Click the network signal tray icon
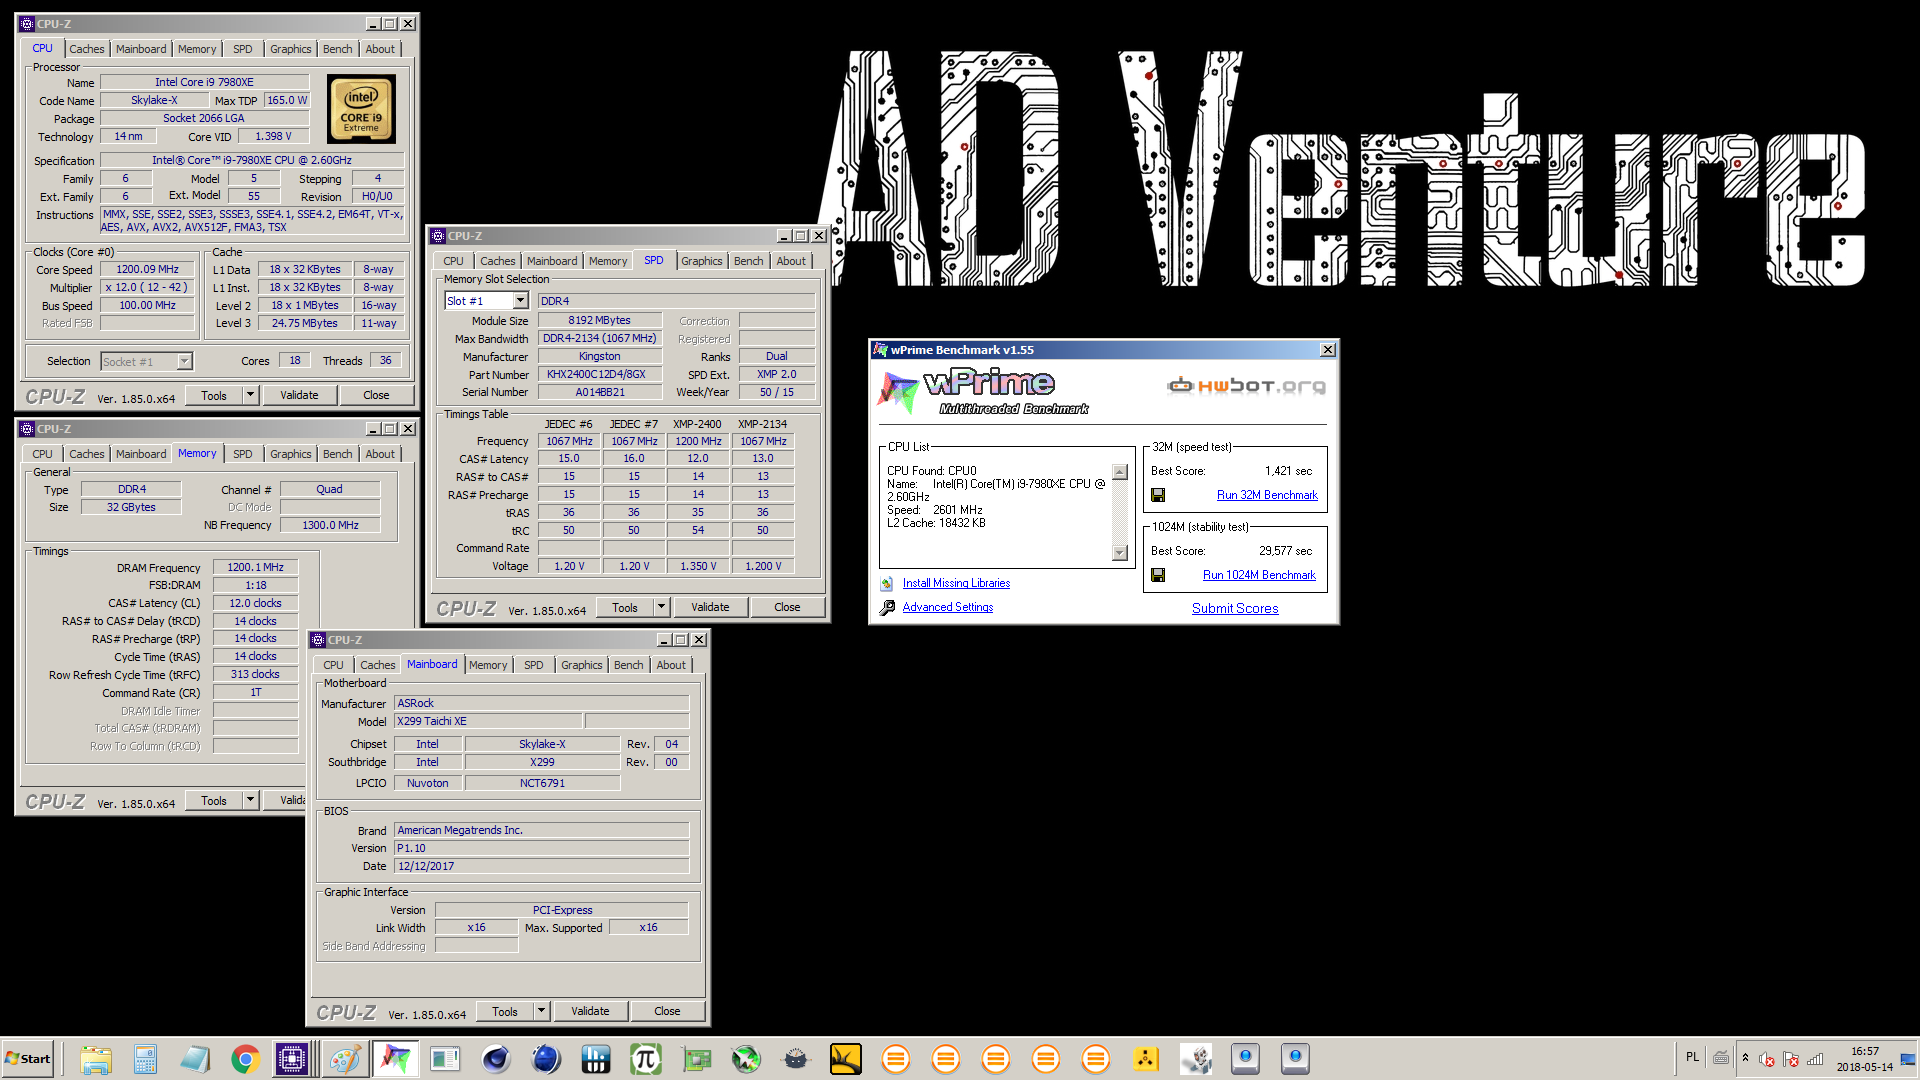 (x=1815, y=1059)
